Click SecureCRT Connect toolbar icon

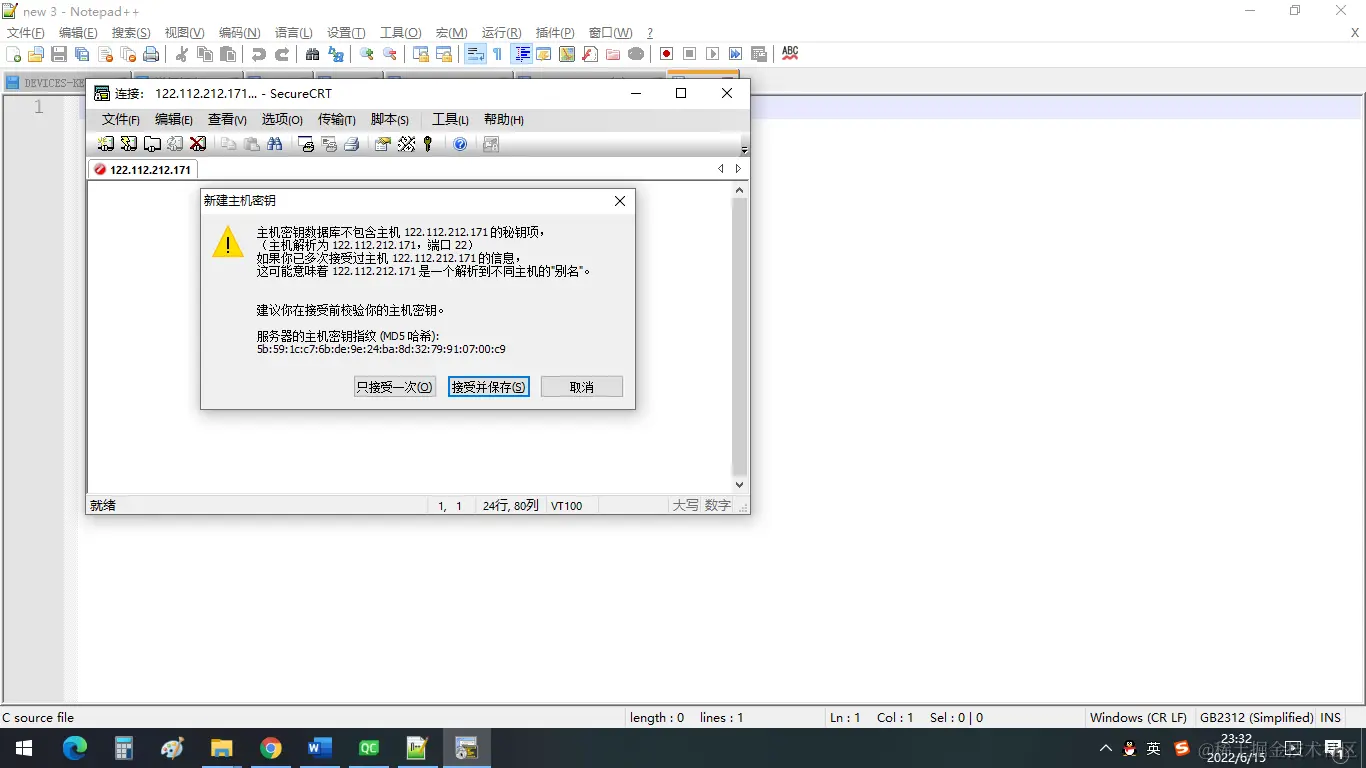coord(105,144)
